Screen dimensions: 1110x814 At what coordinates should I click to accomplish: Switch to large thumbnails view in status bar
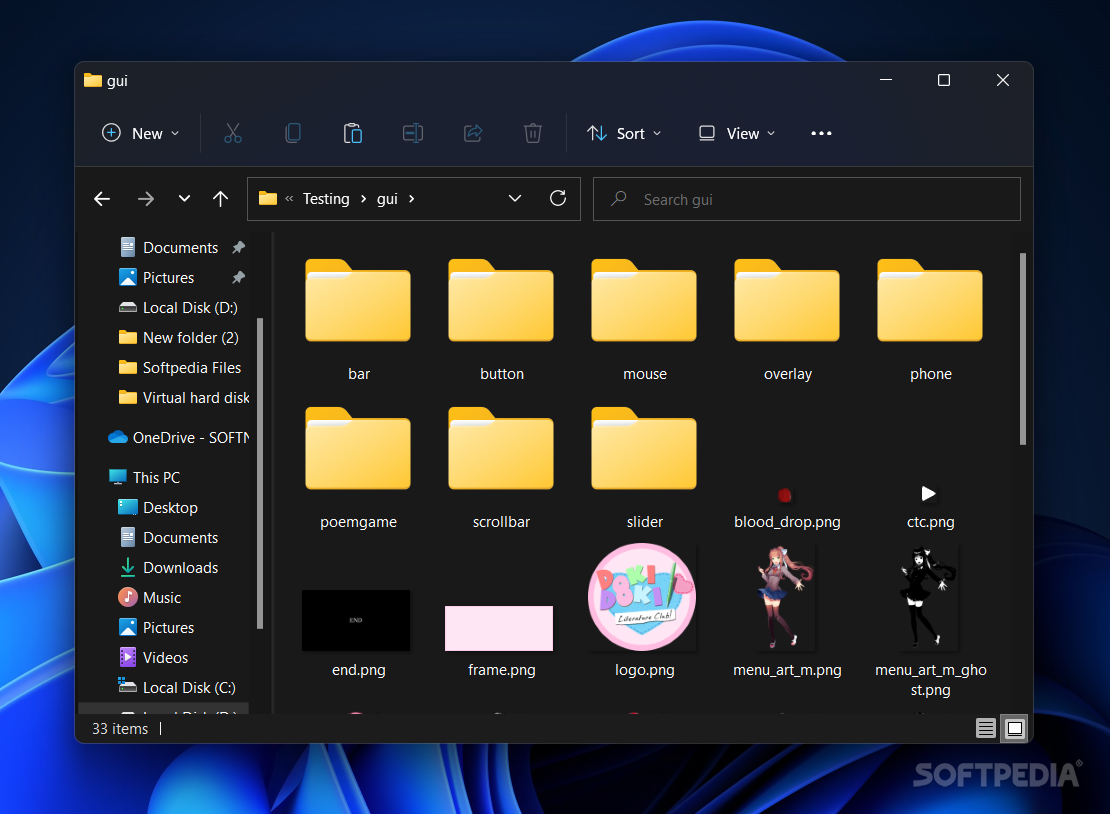pos(1014,728)
